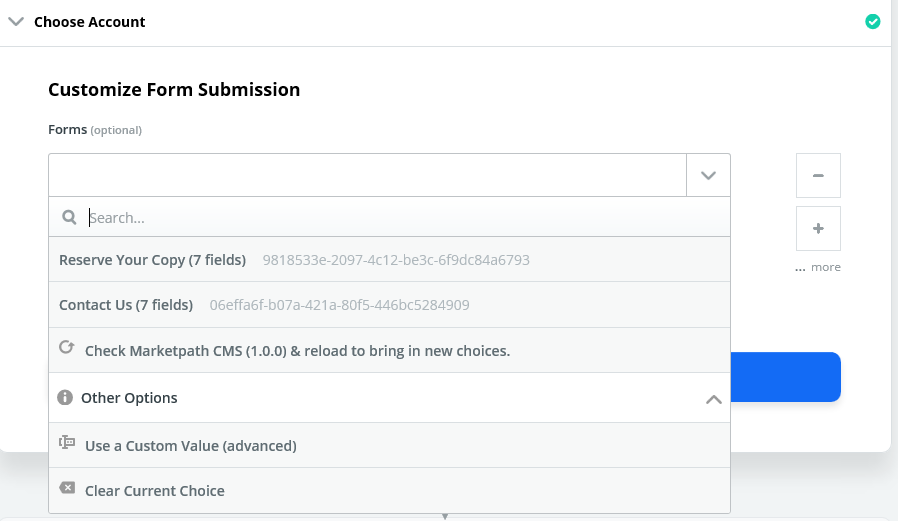Image resolution: width=898 pixels, height=521 pixels.
Task: Click the reload circular arrow icon
Action: (66, 348)
